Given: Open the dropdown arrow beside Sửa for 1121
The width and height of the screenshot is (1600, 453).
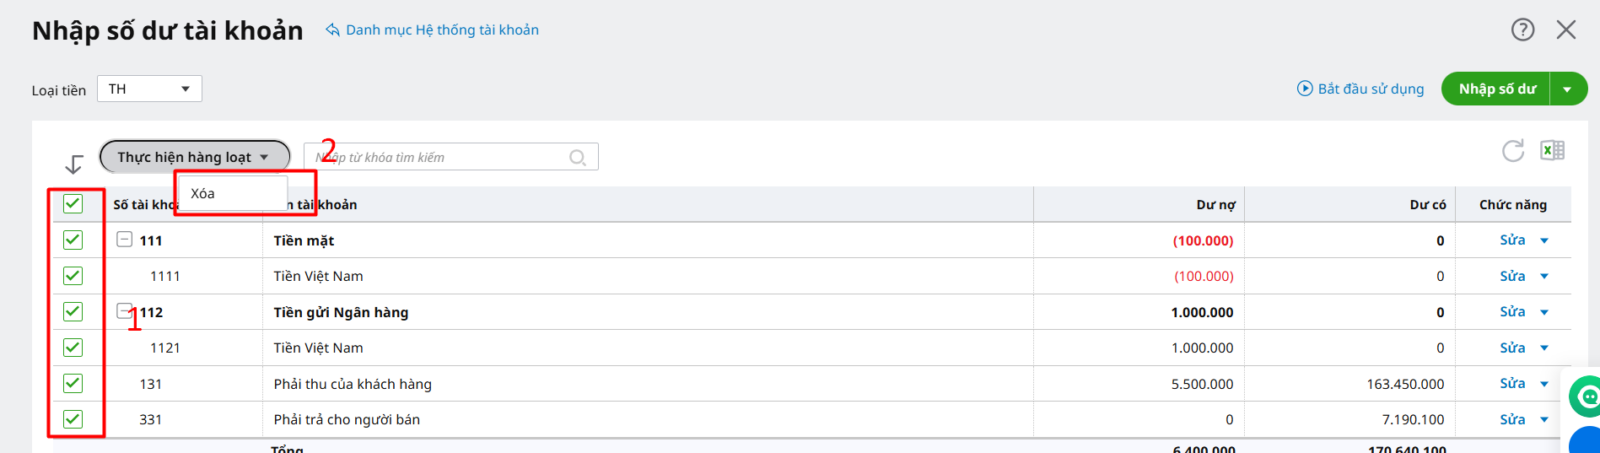Looking at the screenshot, I should click(1544, 348).
